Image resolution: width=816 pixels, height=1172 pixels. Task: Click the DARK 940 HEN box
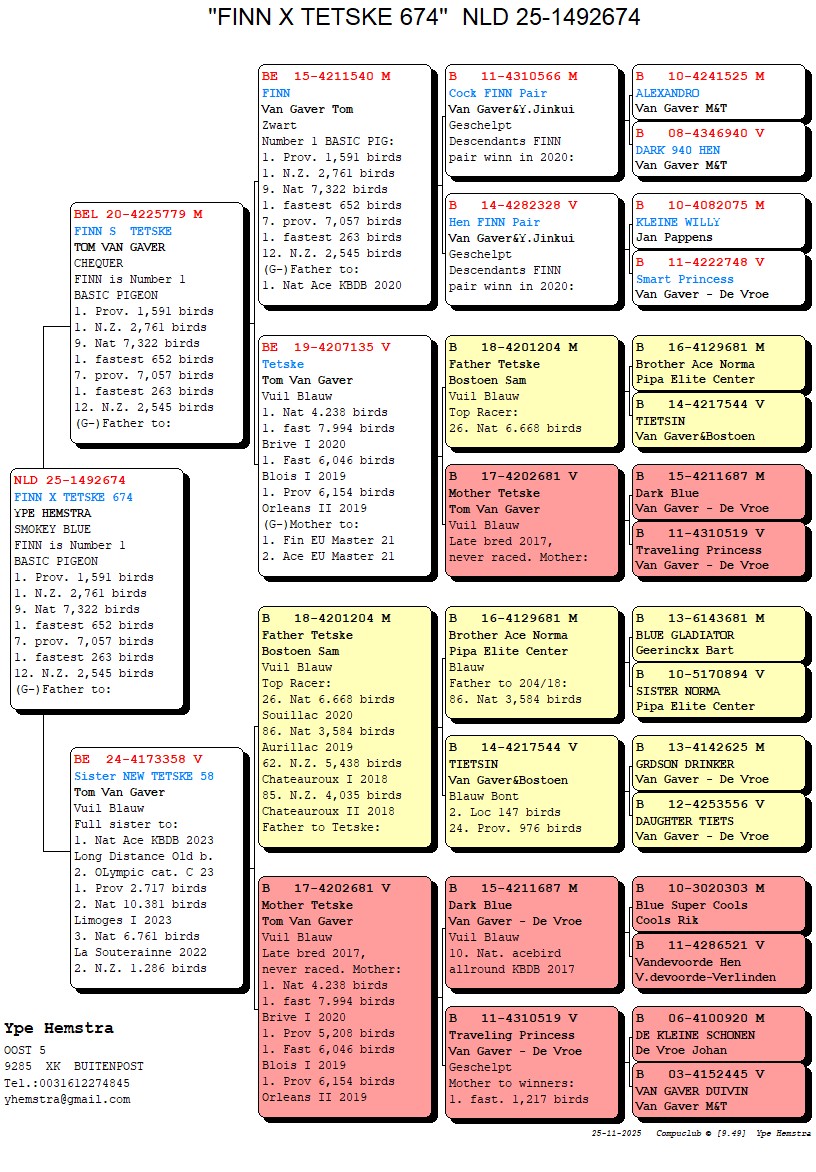pyautogui.click(x=718, y=149)
